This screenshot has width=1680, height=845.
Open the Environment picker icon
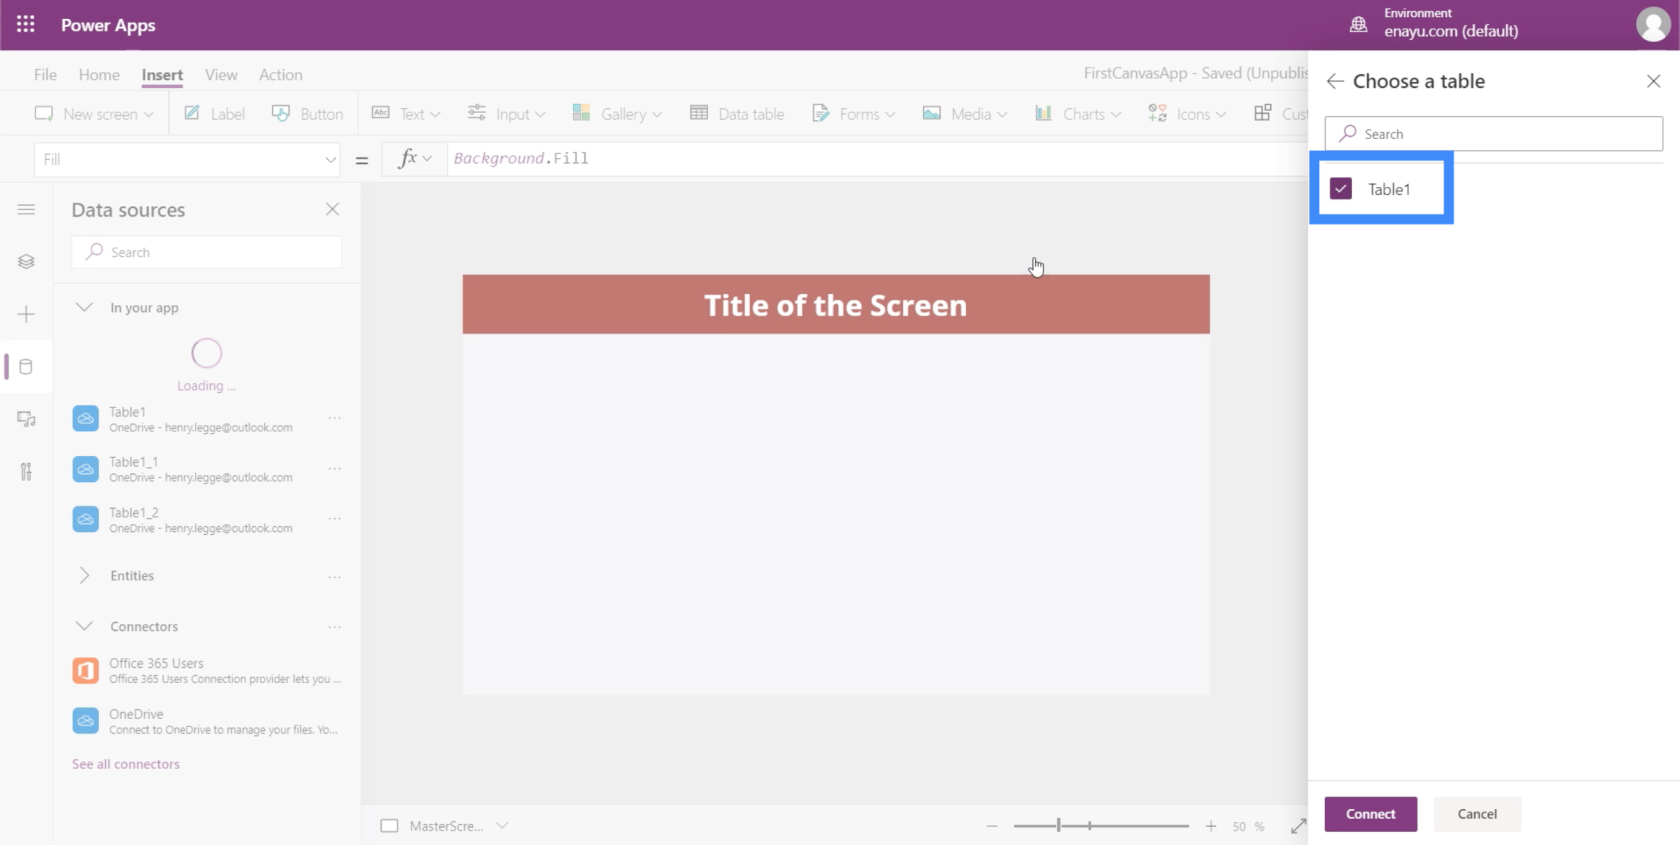coord(1358,24)
